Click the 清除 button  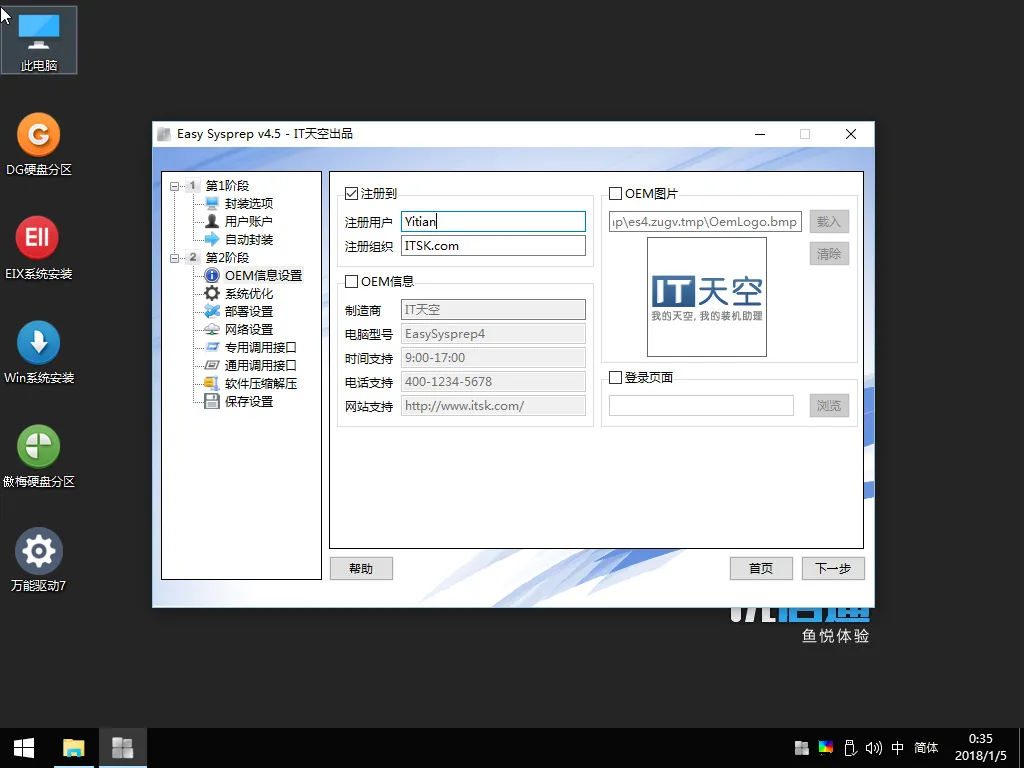coord(829,253)
